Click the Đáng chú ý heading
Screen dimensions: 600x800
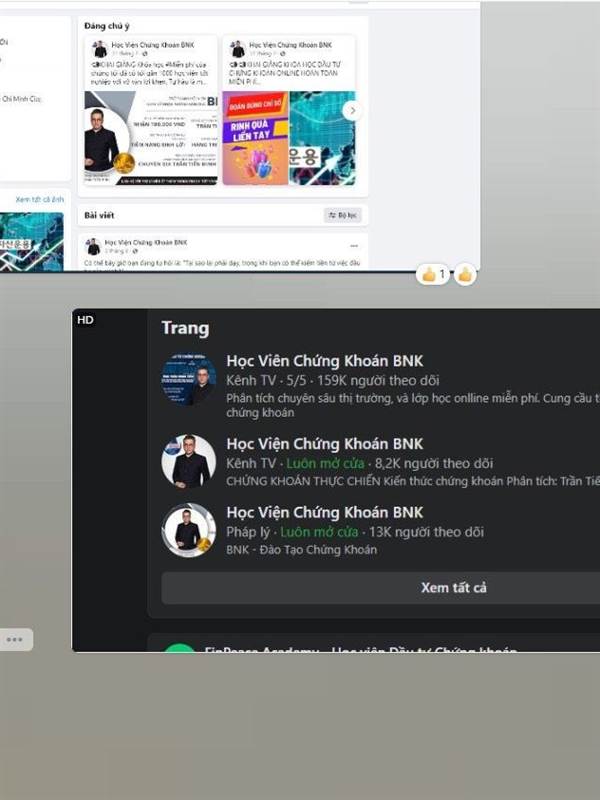tap(107, 26)
